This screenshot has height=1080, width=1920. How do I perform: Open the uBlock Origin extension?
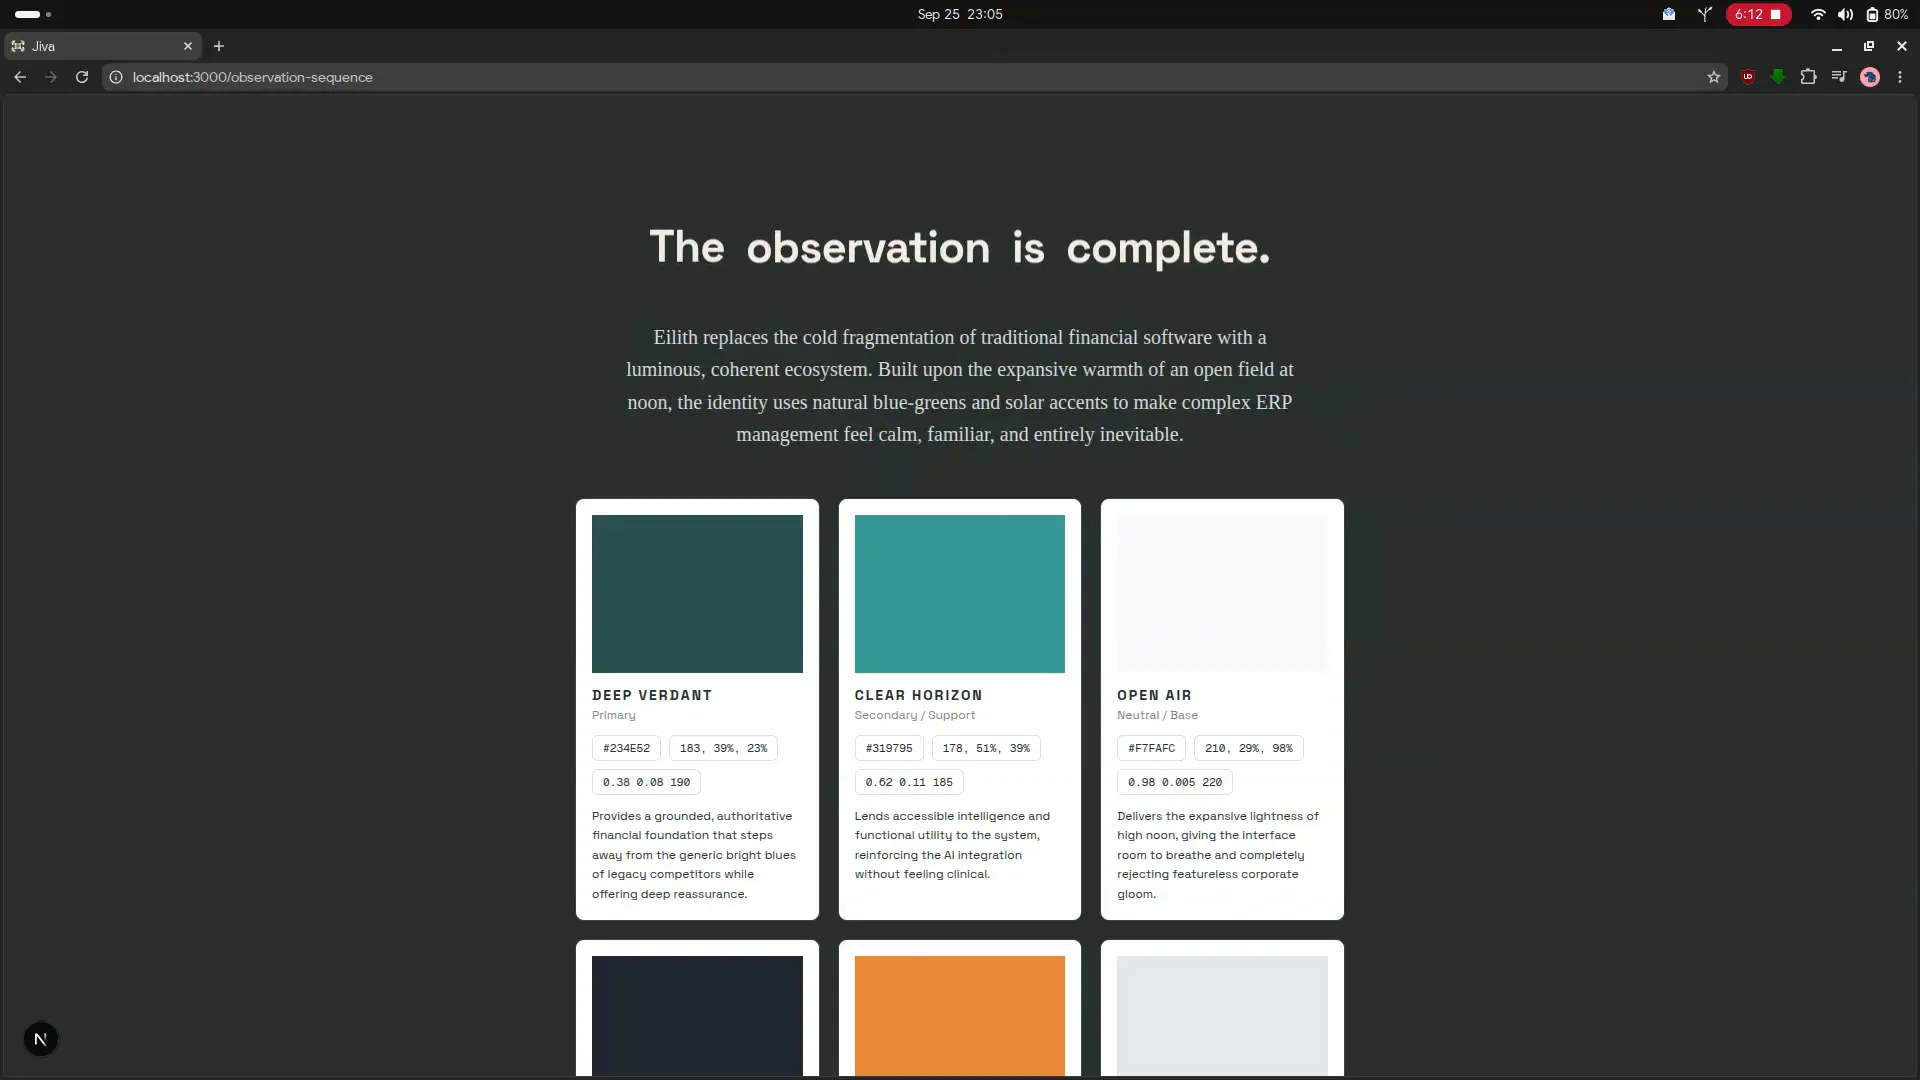pyautogui.click(x=1748, y=77)
